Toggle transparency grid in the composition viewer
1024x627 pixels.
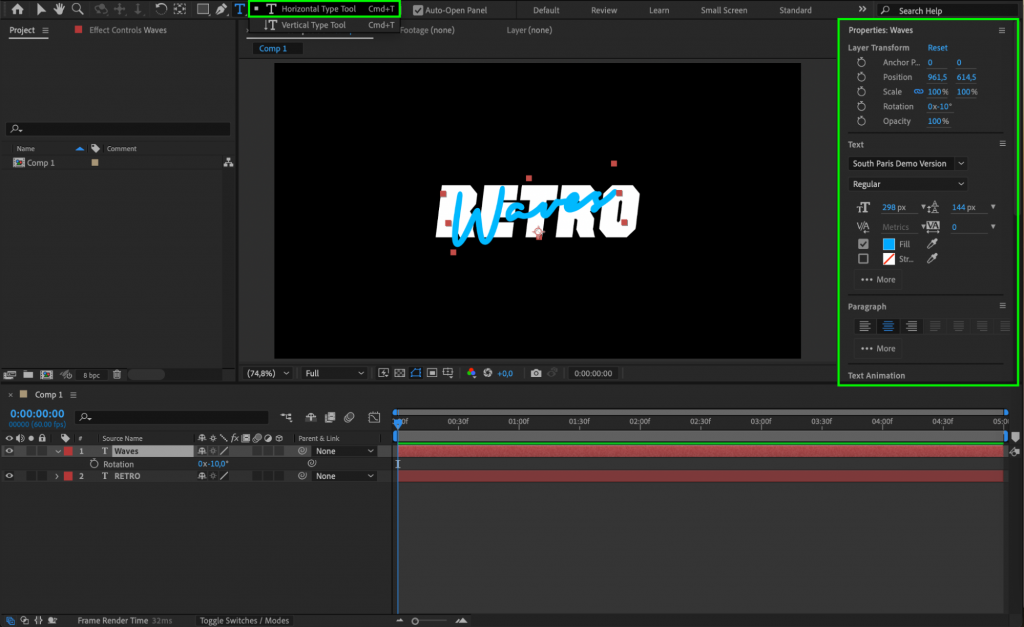(399, 373)
